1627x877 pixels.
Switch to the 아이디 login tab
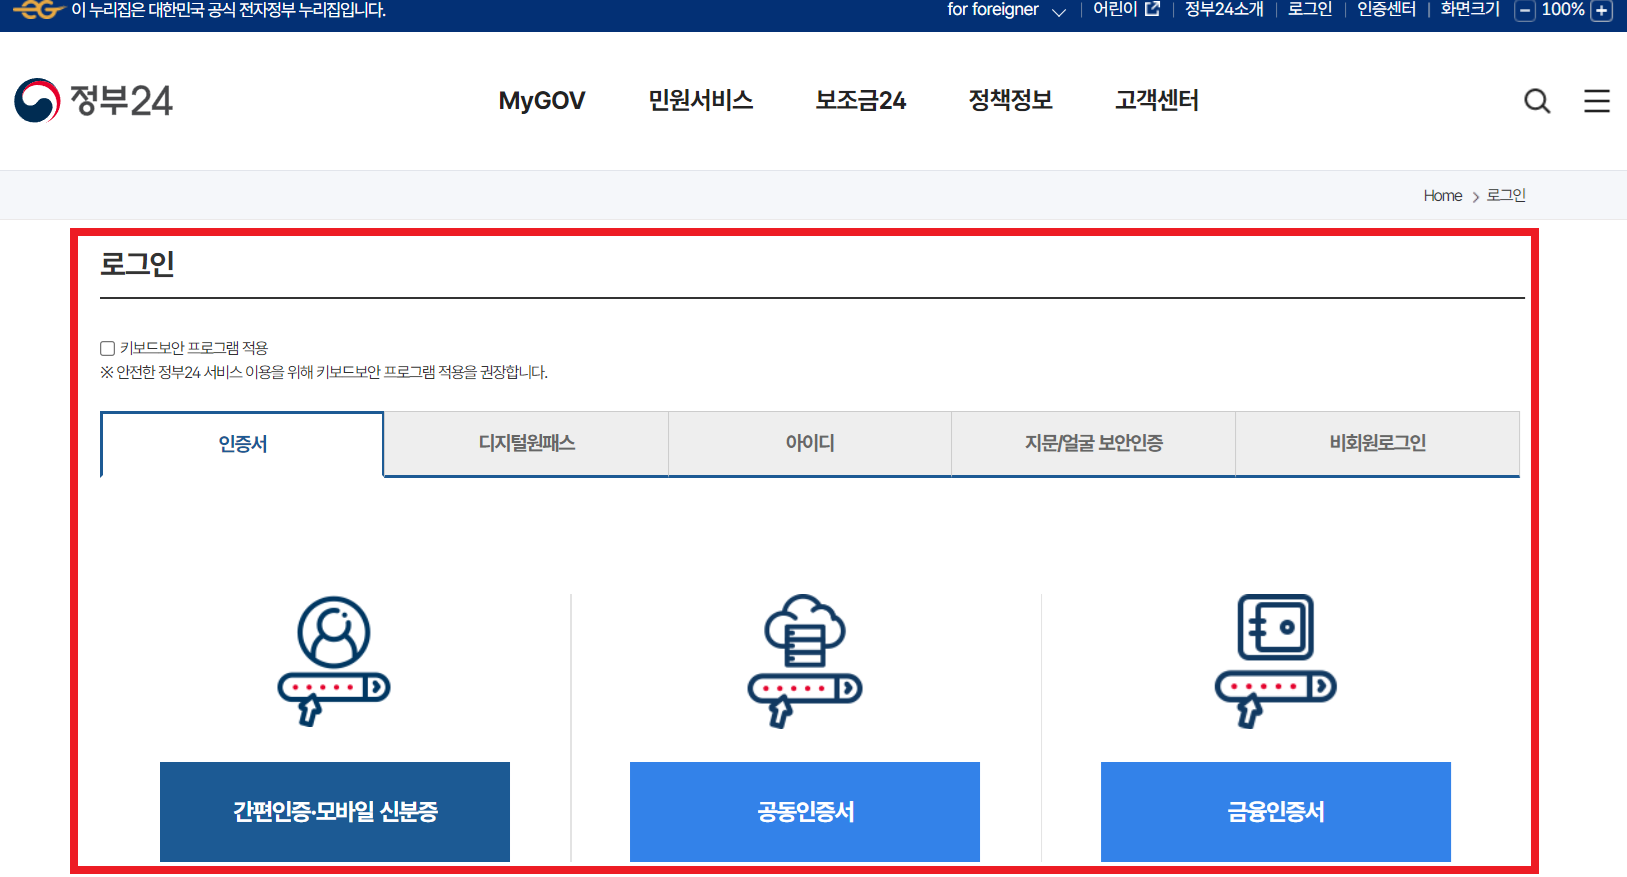[x=810, y=443]
